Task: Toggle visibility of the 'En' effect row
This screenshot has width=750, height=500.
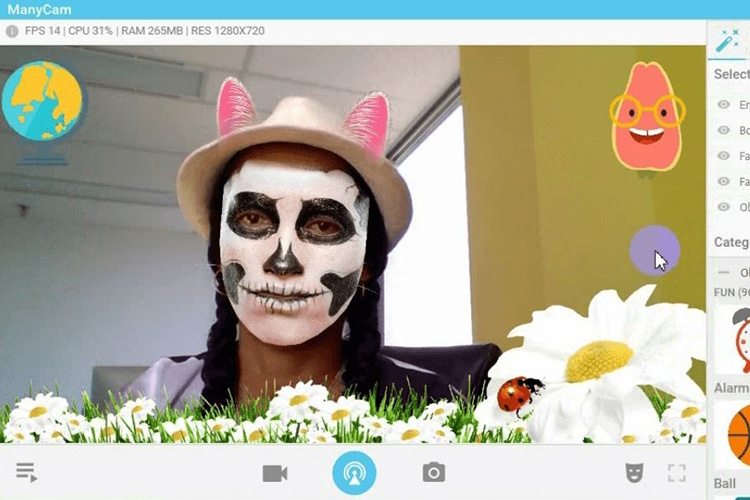Action: point(723,104)
